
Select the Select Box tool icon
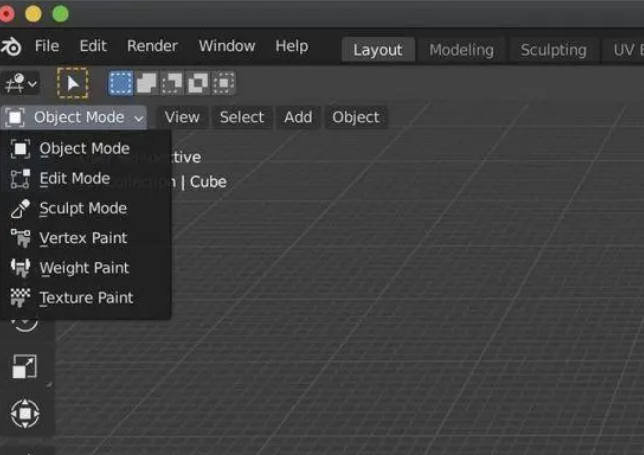coord(73,83)
